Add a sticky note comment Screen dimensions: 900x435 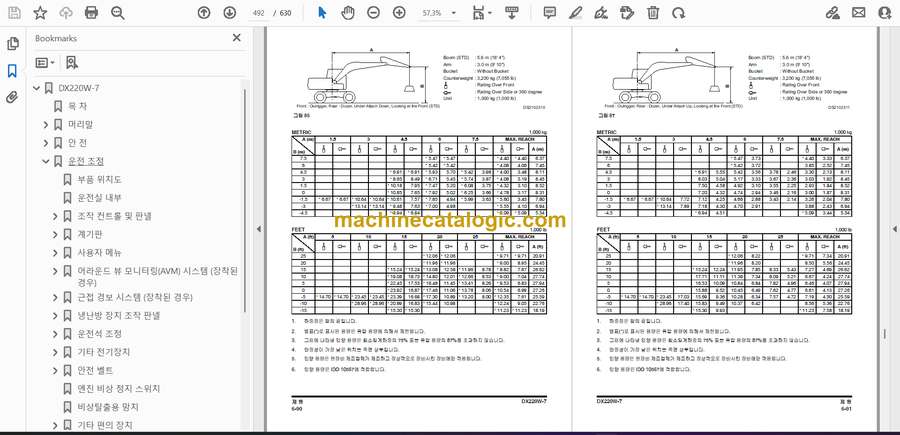550,13
